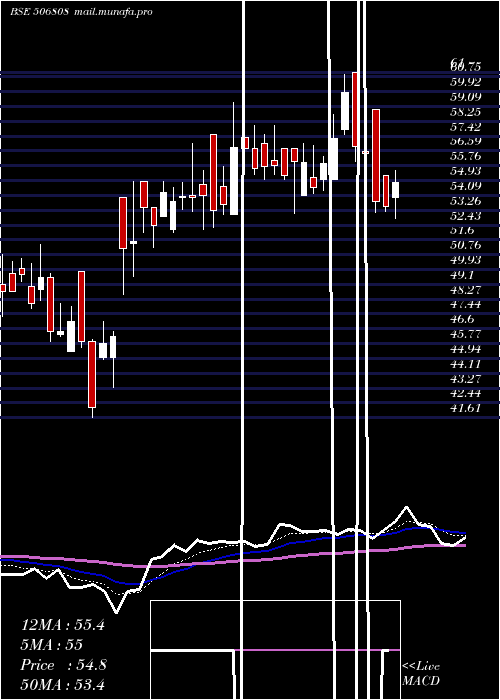Click the 49.93 price axis label
The width and height of the screenshot is (500, 700).
pos(466,259)
